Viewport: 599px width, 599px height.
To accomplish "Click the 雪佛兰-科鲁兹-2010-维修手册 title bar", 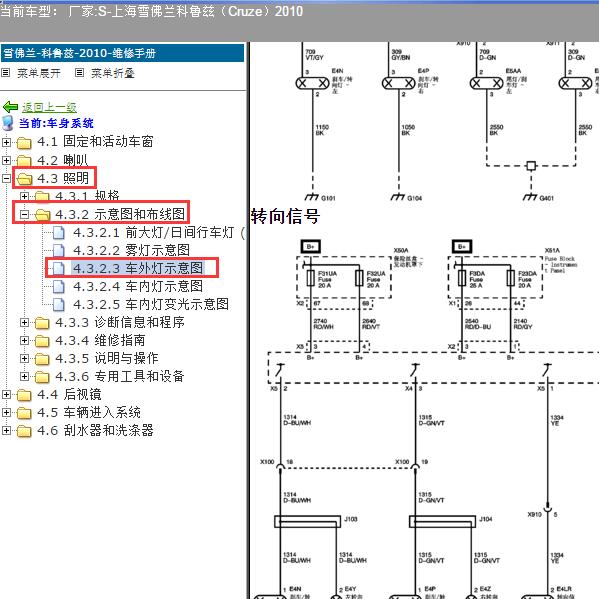I will [x=122, y=53].
